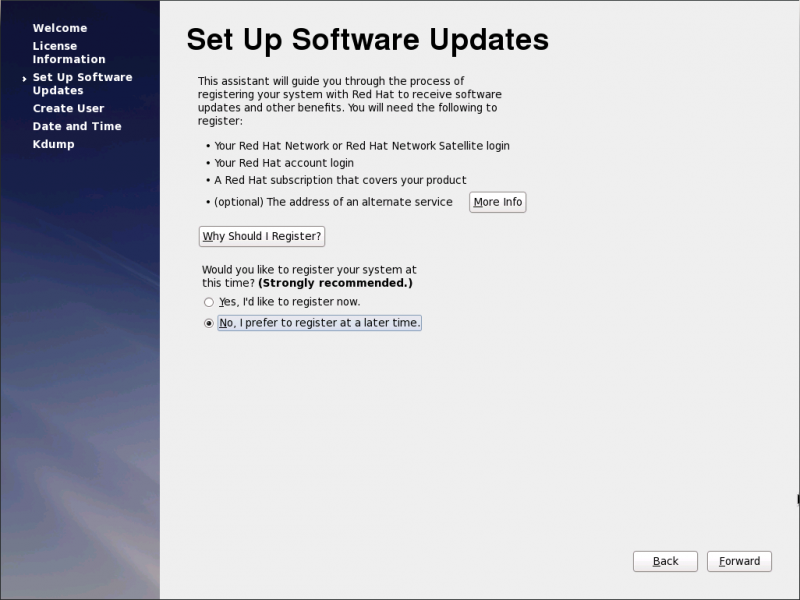Click the 'Red Hat Network Satellite login' bullet
The image size is (800, 600).
pyautogui.click(x=361, y=146)
